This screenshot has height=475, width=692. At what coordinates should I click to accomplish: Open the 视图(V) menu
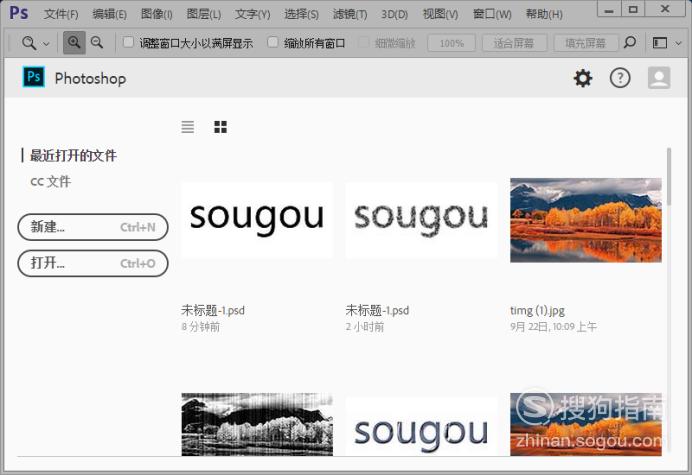[440, 15]
